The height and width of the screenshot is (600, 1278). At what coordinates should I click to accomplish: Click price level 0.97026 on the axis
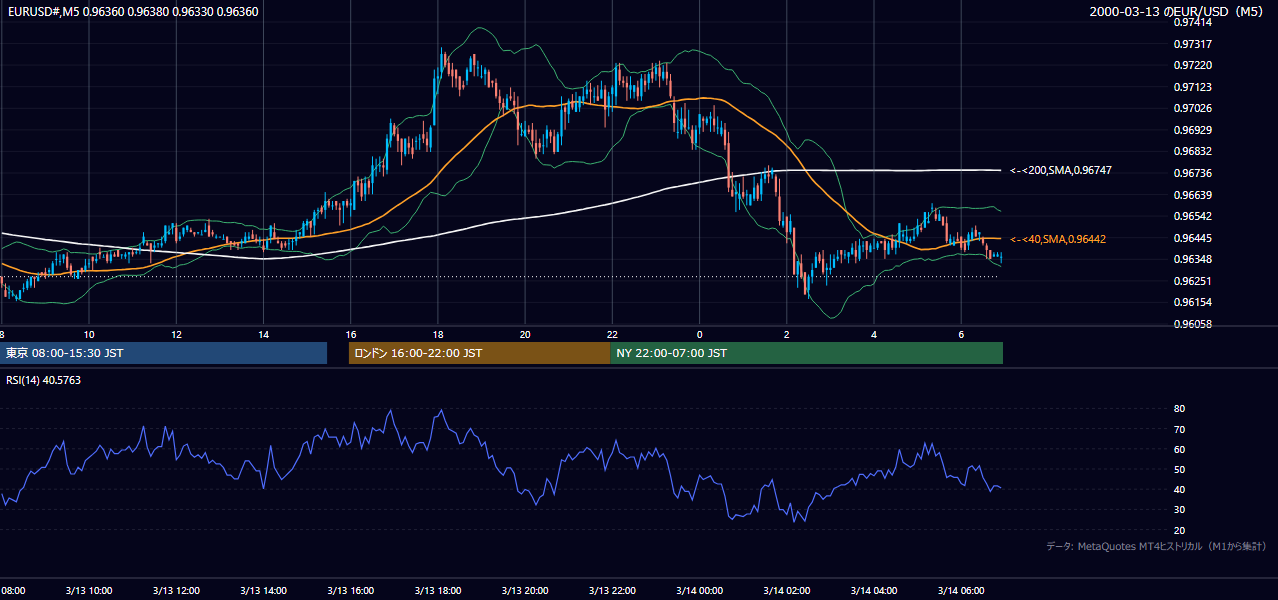1194,108
